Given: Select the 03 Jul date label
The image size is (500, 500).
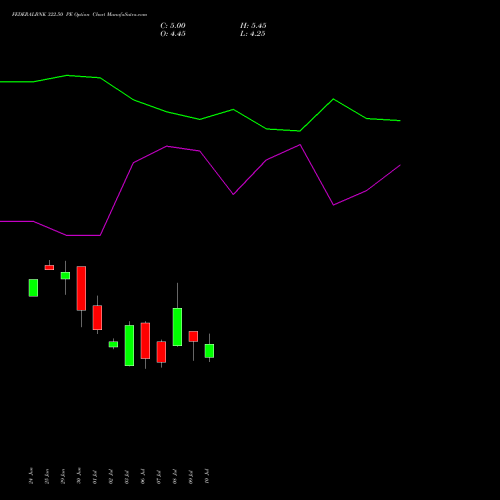Looking at the screenshot, I should pos(127,477).
